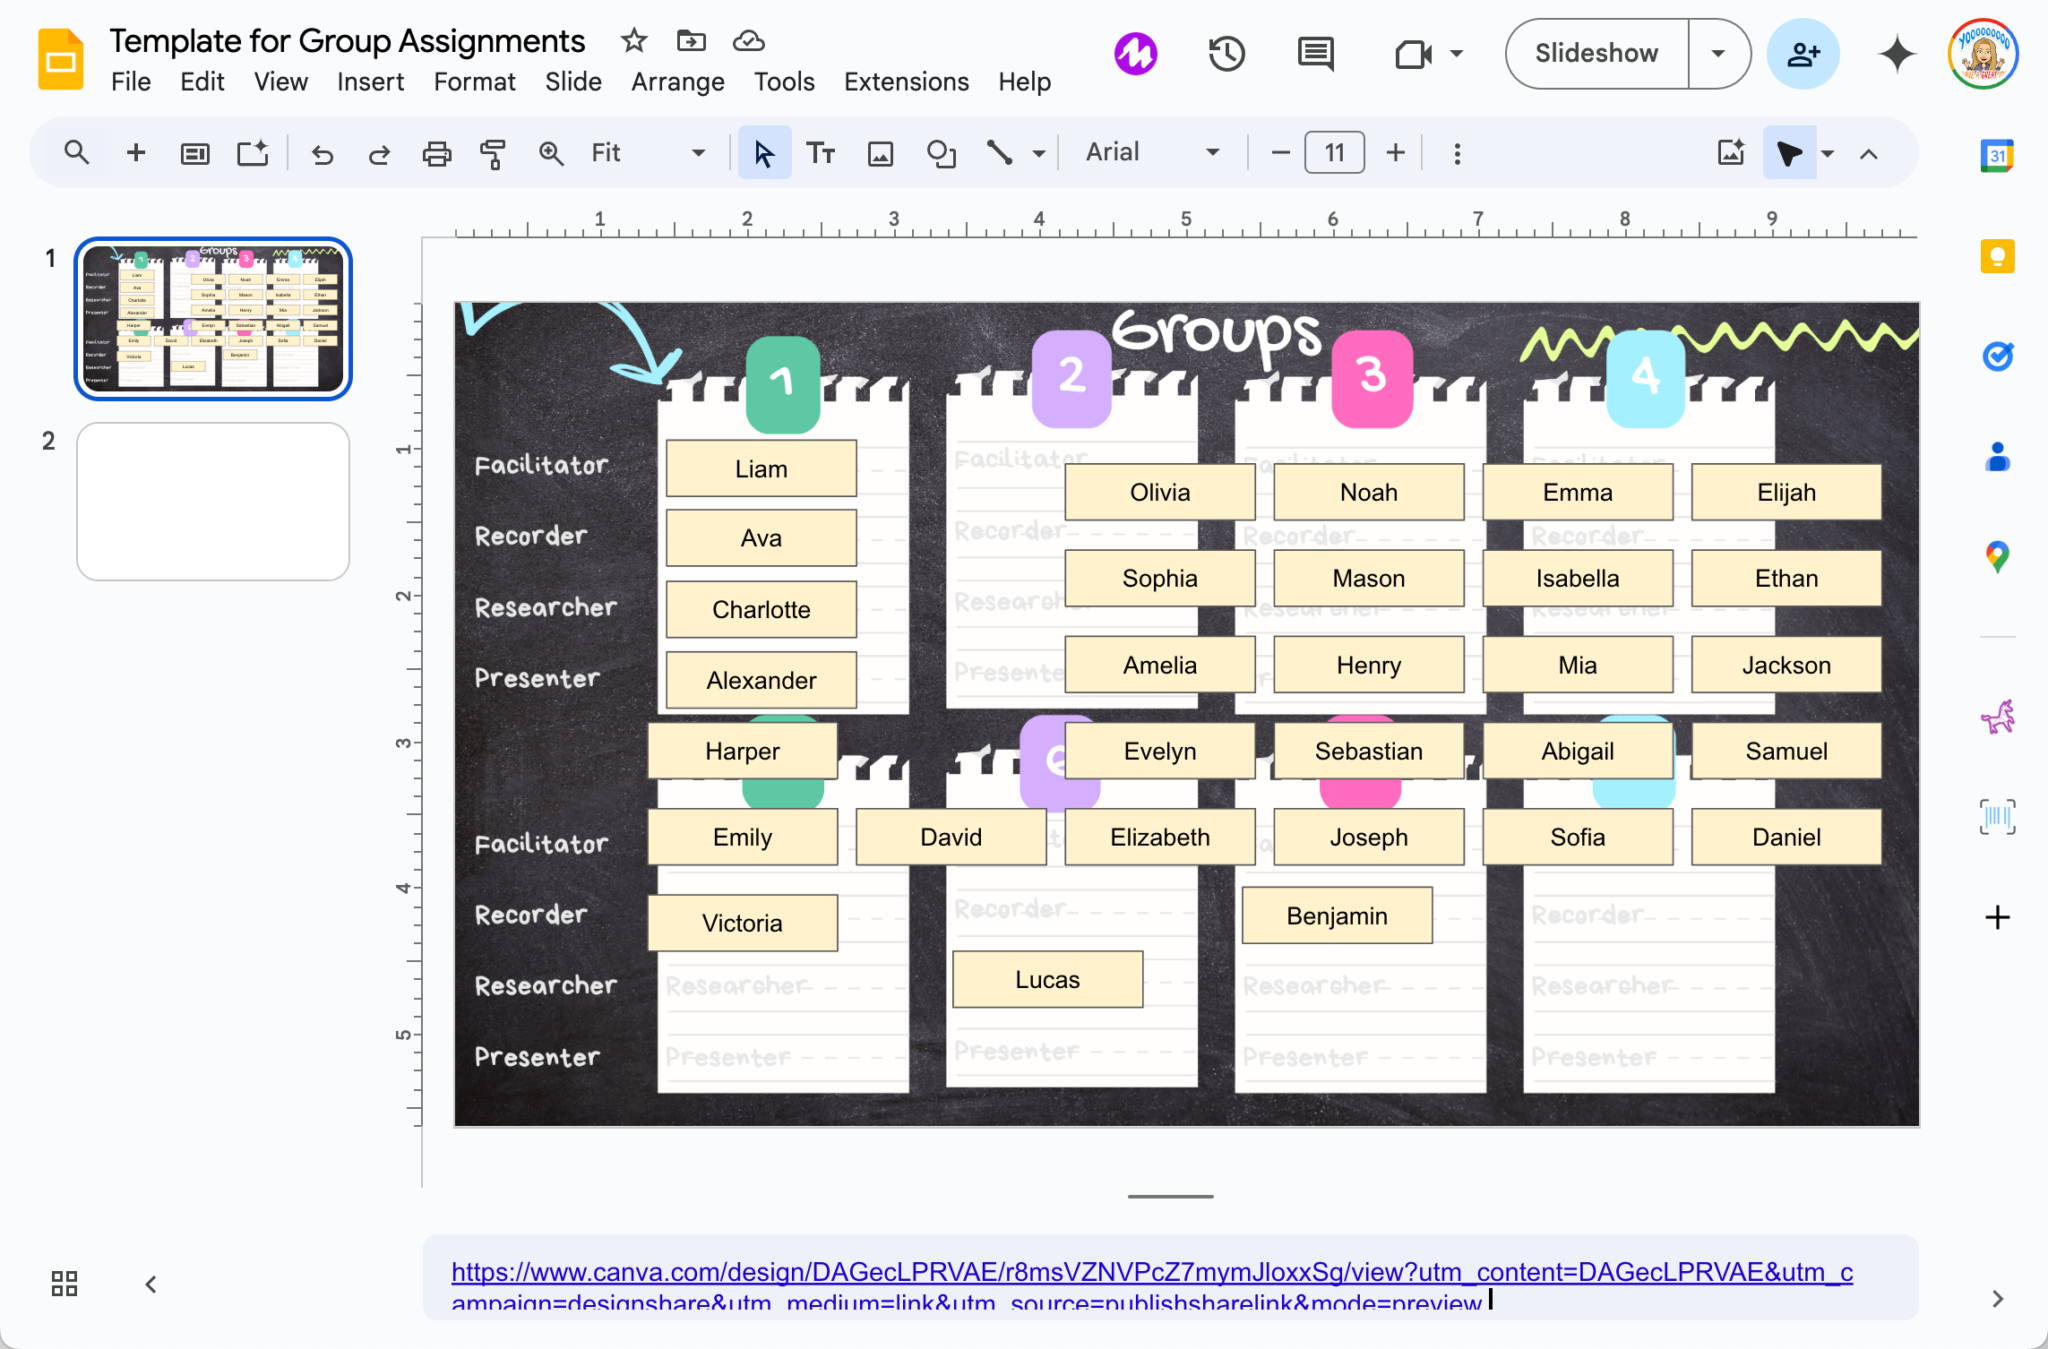Check the cloud document status icon
The width and height of the screenshot is (2048, 1349).
click(748, 41)
